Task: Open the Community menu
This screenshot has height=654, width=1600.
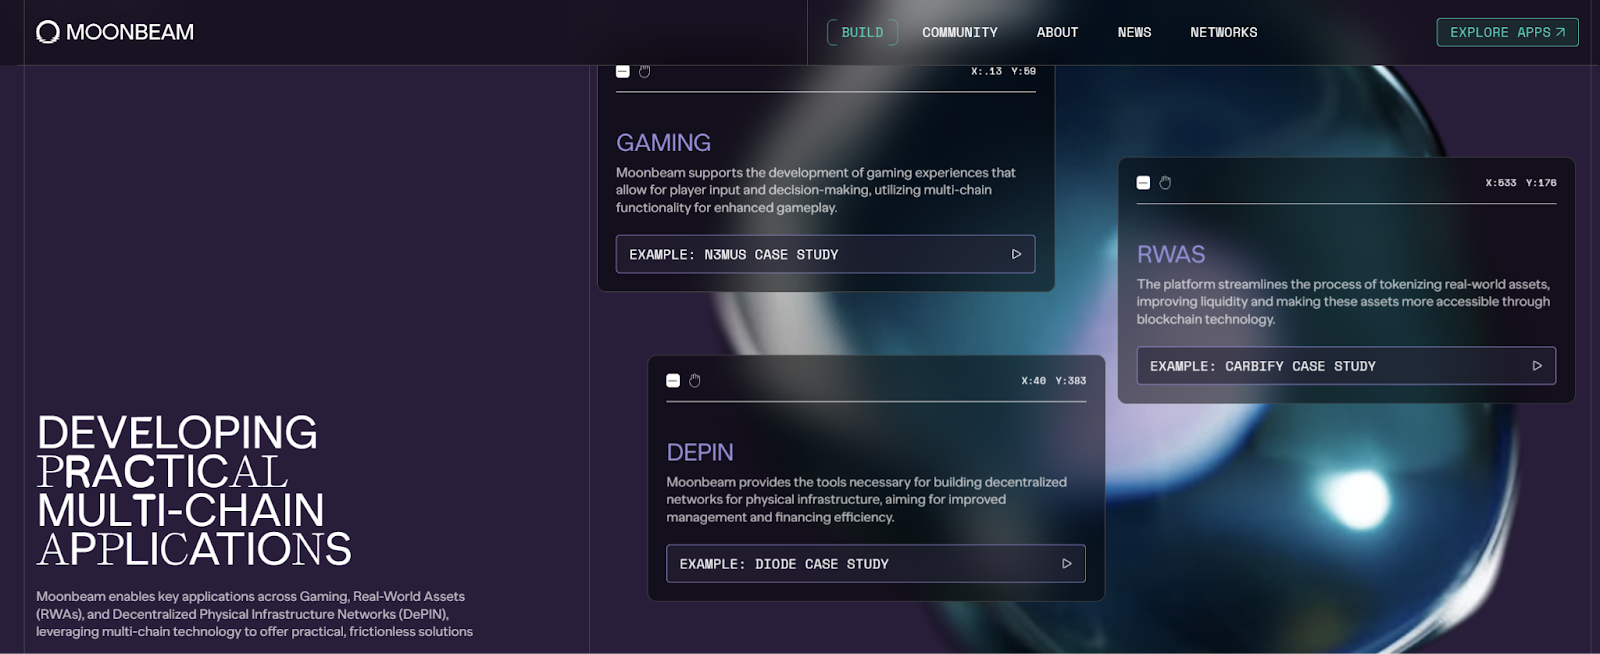Action: click(x=960, y=32)
